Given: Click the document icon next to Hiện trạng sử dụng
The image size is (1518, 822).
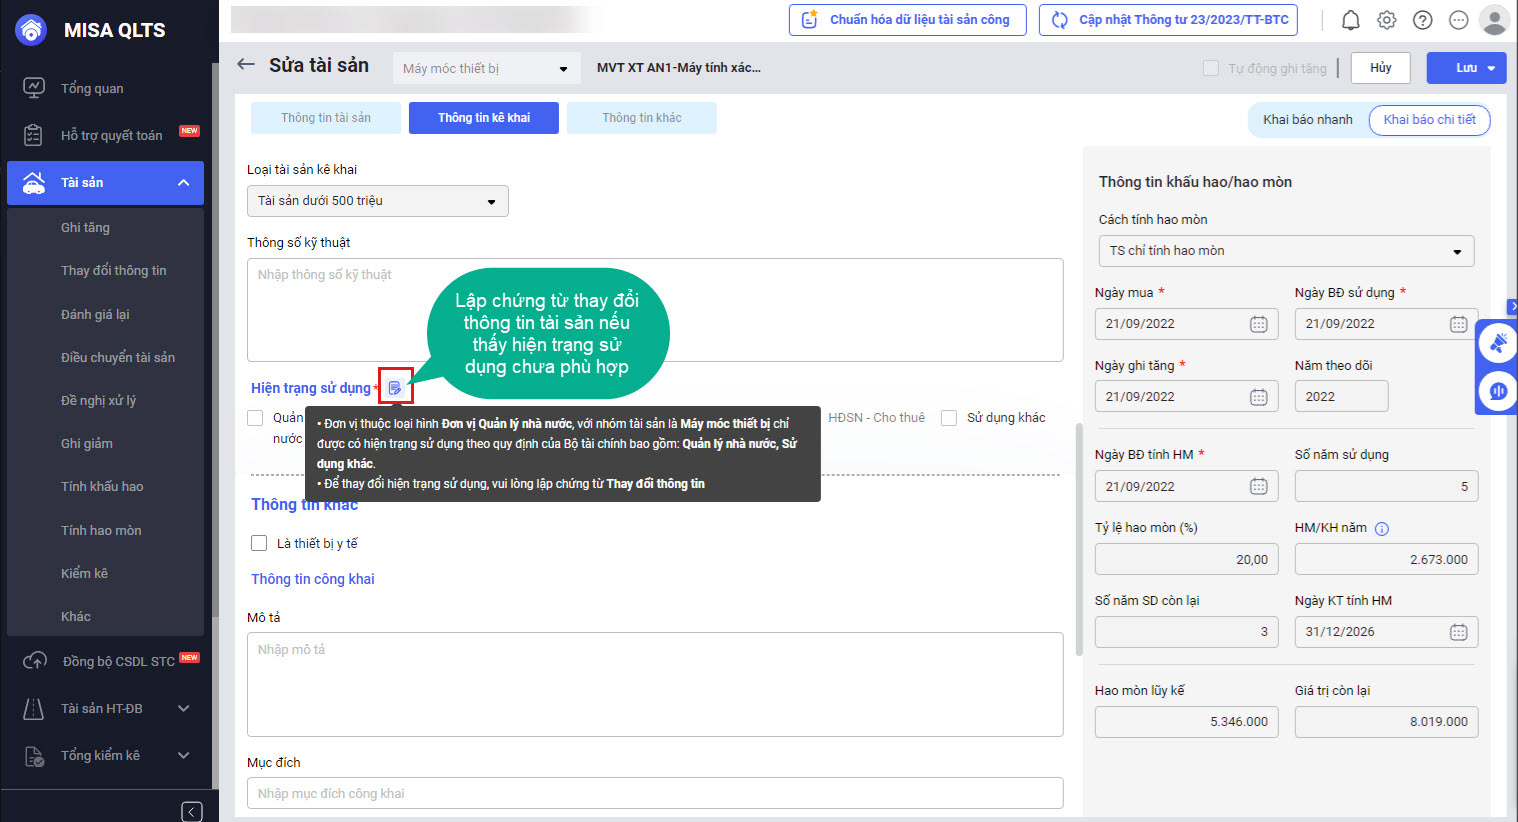Looking at the screenshot, I should click(395, 388).
